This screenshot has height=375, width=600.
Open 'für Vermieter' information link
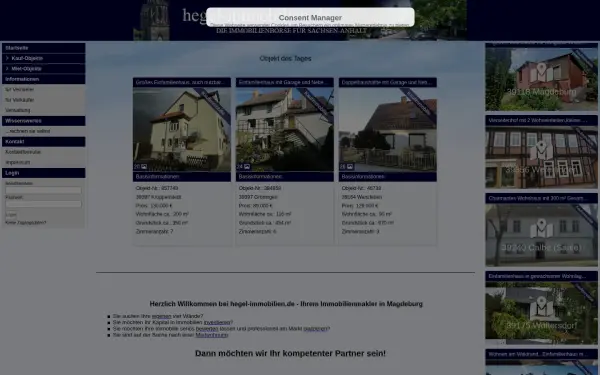20,90
